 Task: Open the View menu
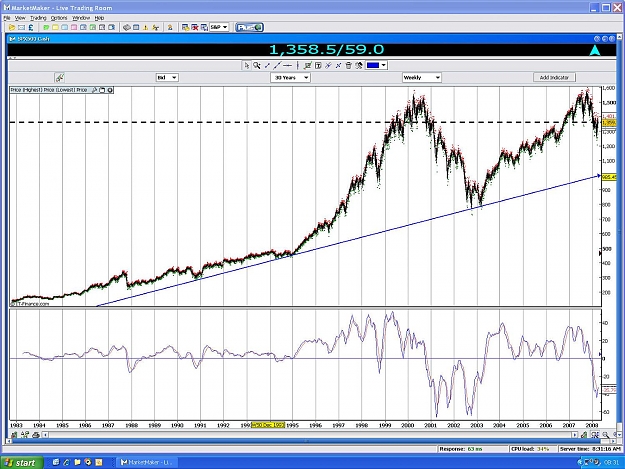coord(20,18)
